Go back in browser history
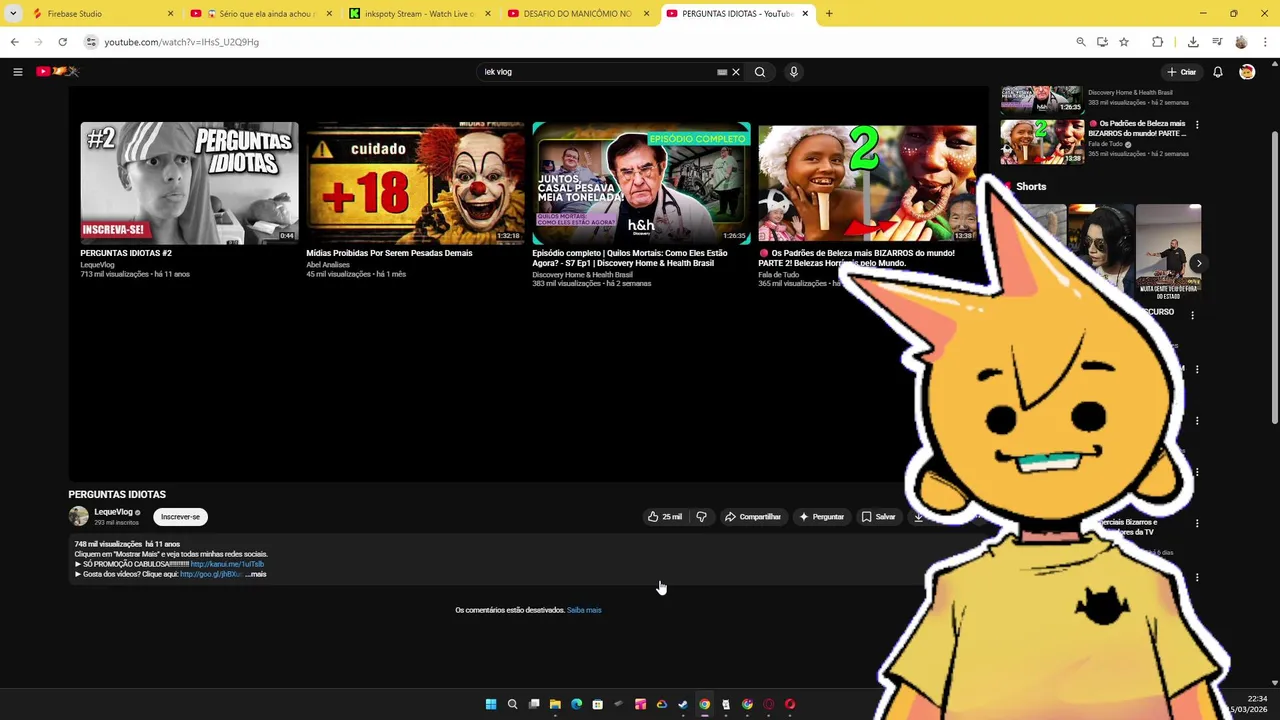The height and width of the screenshot is (720, 1280). pyautogui.click(x=14, y=42)
